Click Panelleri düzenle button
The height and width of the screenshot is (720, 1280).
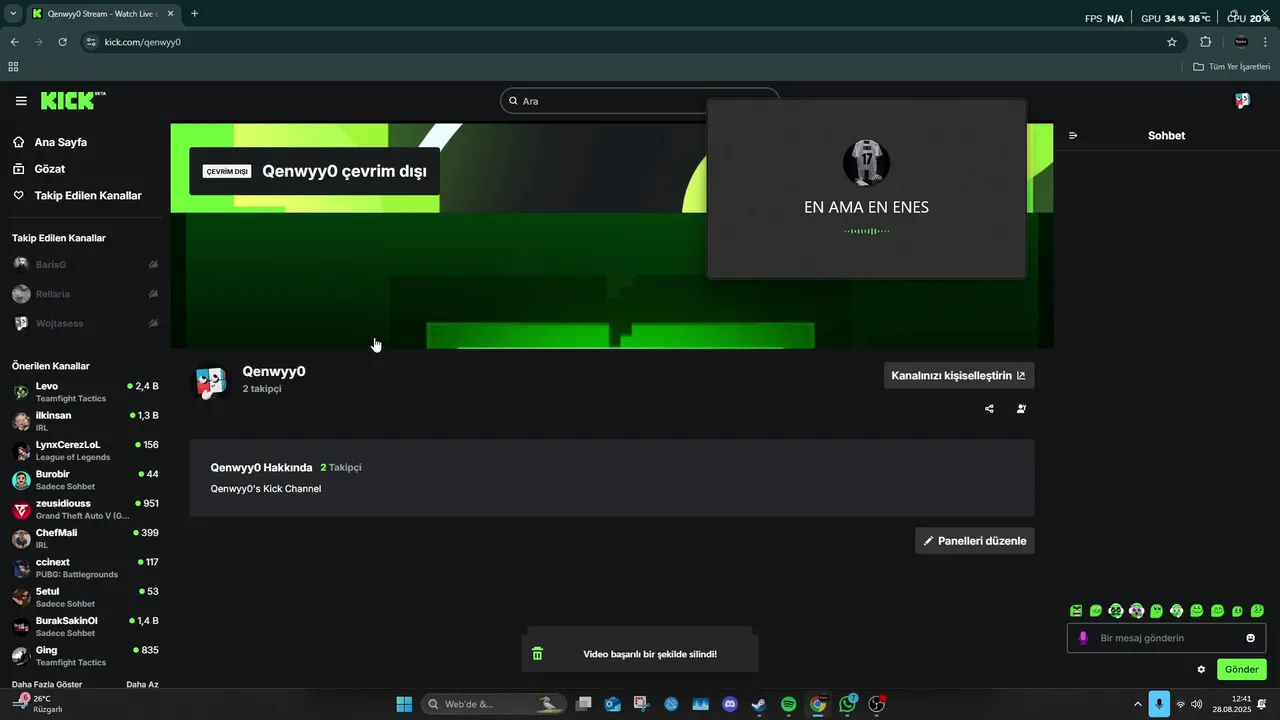coord(975,541)
